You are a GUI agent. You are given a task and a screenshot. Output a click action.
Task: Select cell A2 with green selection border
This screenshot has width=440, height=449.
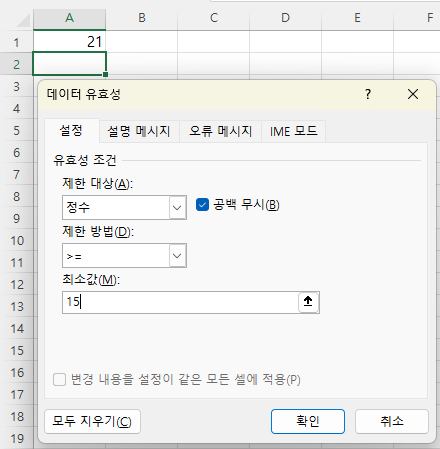tap(69, 64)
